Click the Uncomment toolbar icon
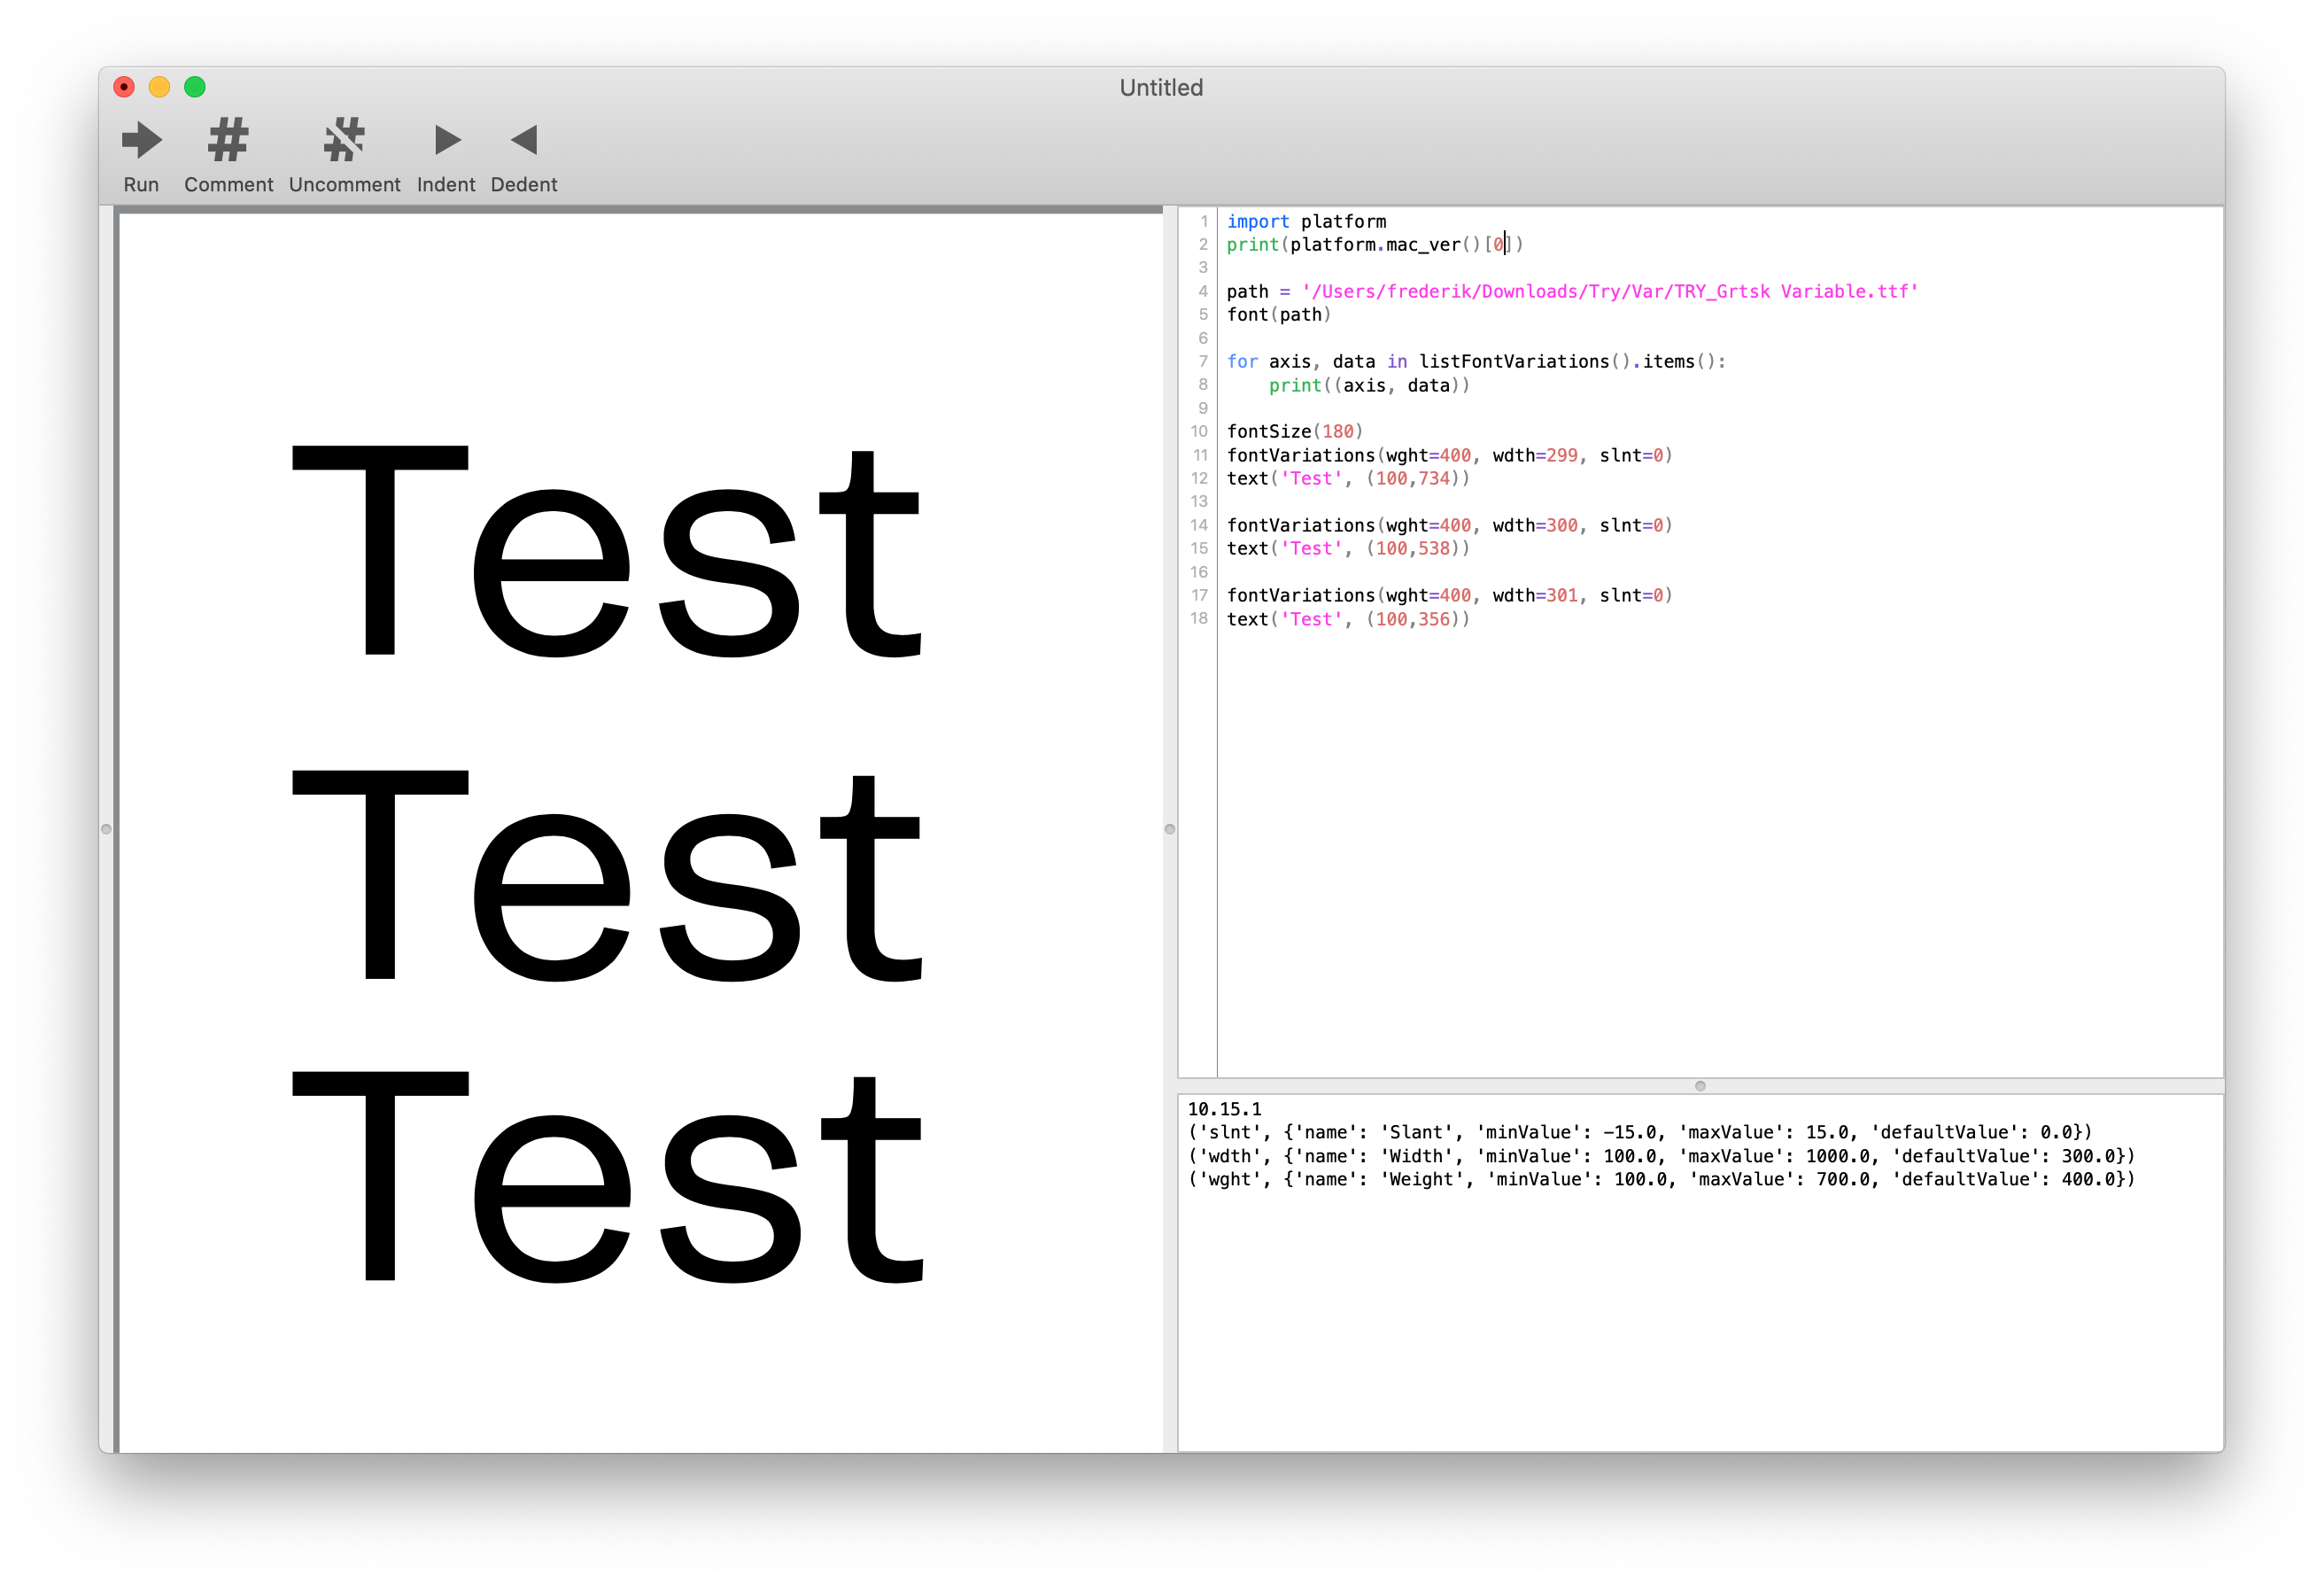The width and height of the screenshot is (2324, 1584). 344,140
